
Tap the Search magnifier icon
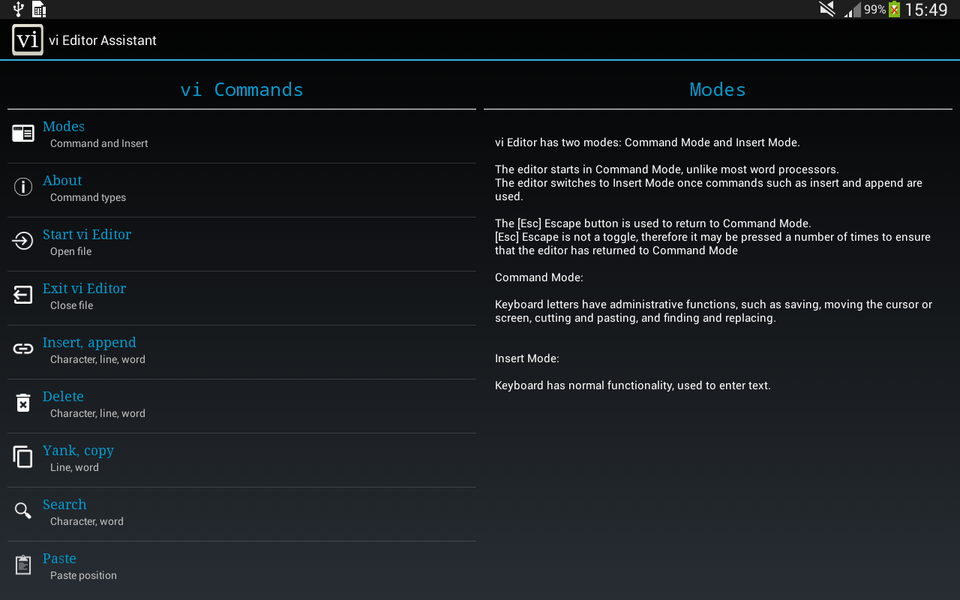[23, 511]
